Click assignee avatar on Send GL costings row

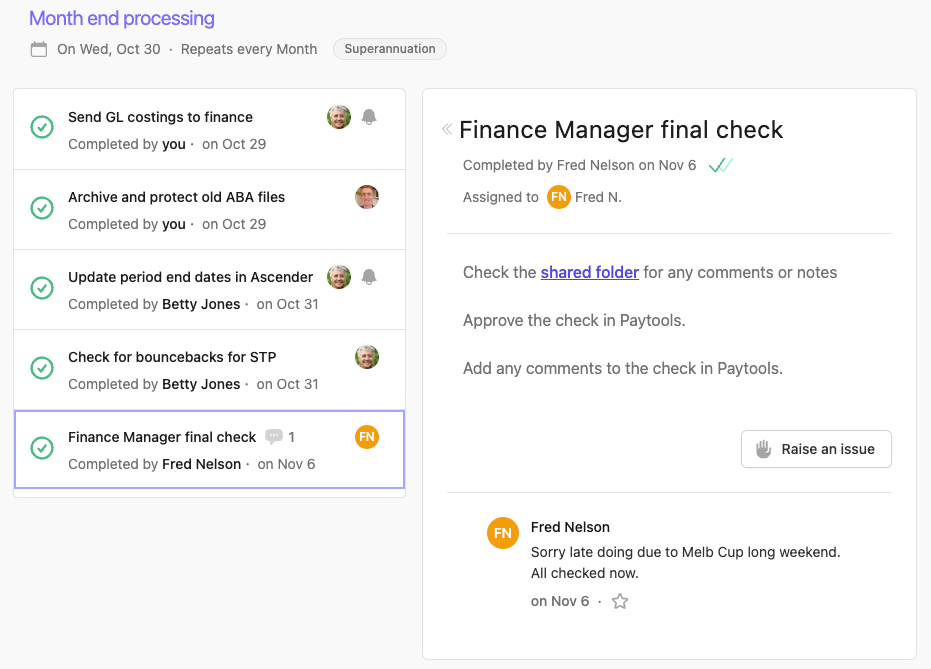[x=339, y=117]
